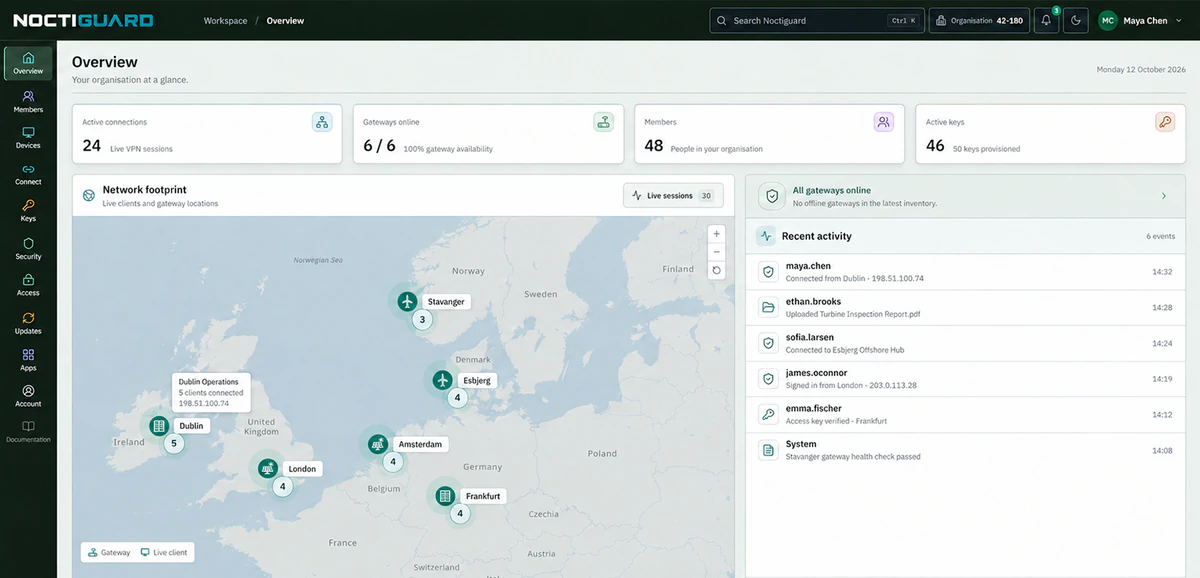Click the 48 members count
Screen dimensions: 1200x578
[x=654, y=146]
